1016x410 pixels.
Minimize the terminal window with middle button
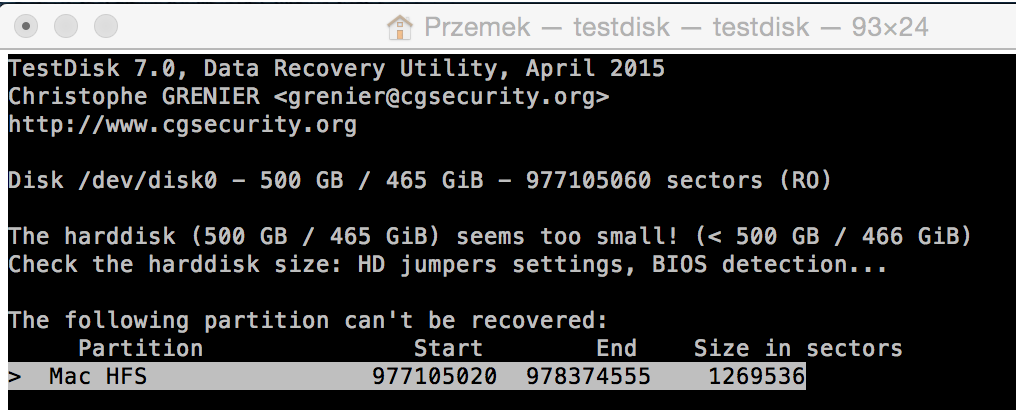(x=66, y=27)
